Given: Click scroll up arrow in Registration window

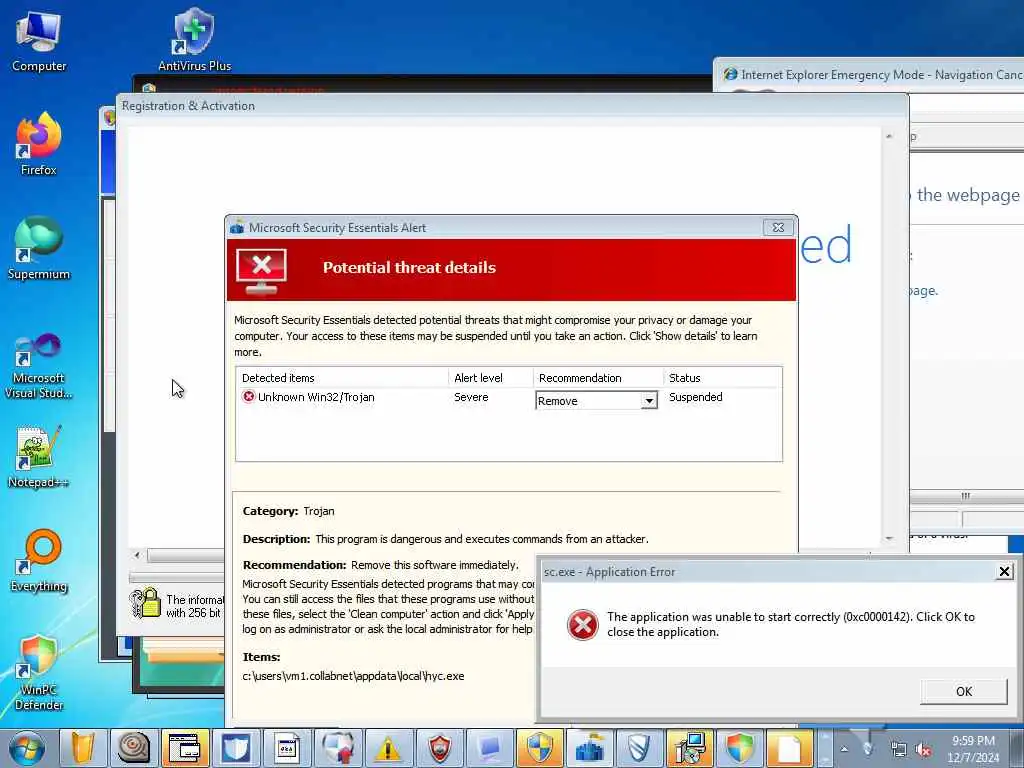Looking at the screenshot, I should click(889, 136).
